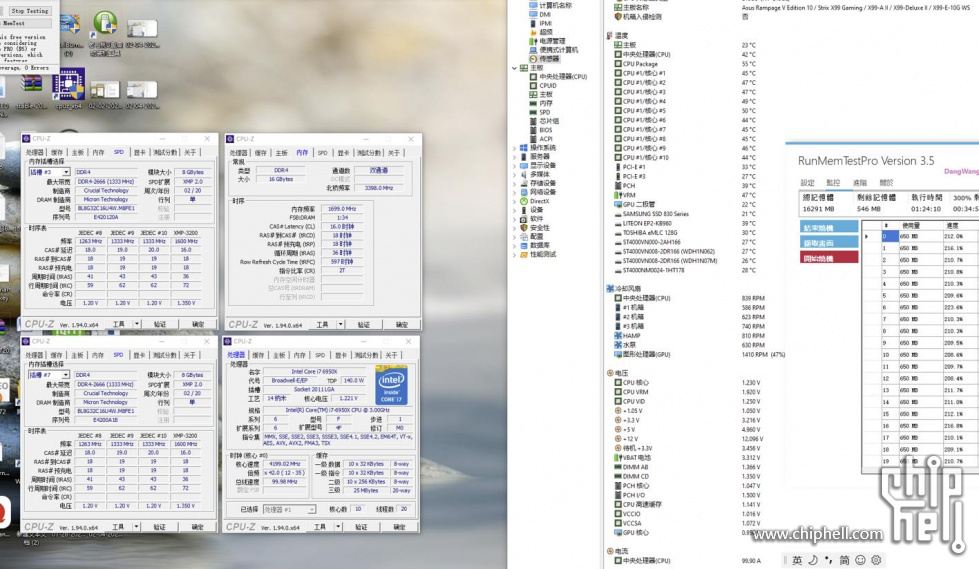Select the 传感器 sensor node in AIDA64 tree

(544, 59)
